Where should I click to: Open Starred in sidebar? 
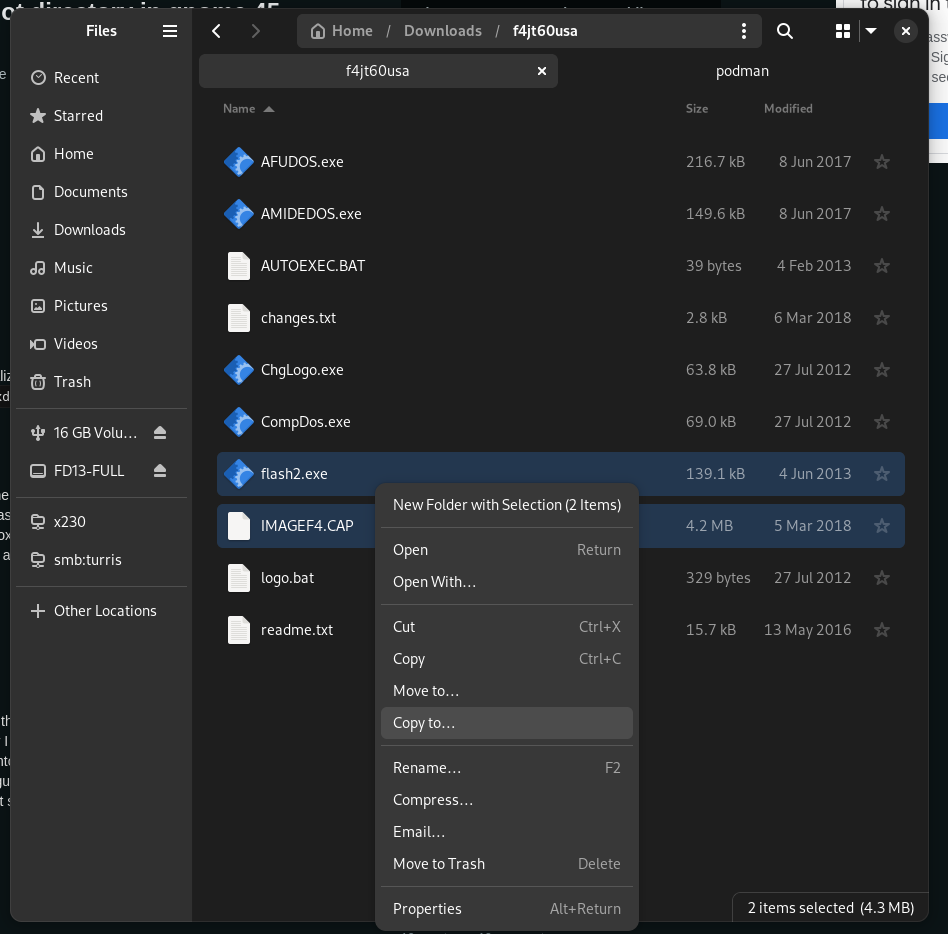pos(101,116)
